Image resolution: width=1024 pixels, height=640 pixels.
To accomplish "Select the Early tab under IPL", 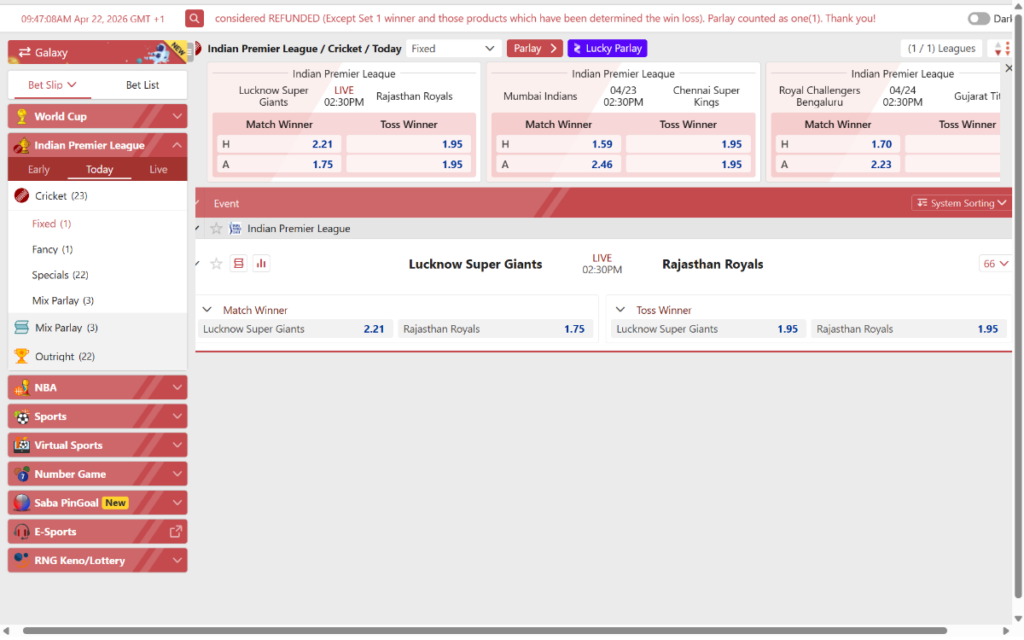I will (x=39, y=170).
